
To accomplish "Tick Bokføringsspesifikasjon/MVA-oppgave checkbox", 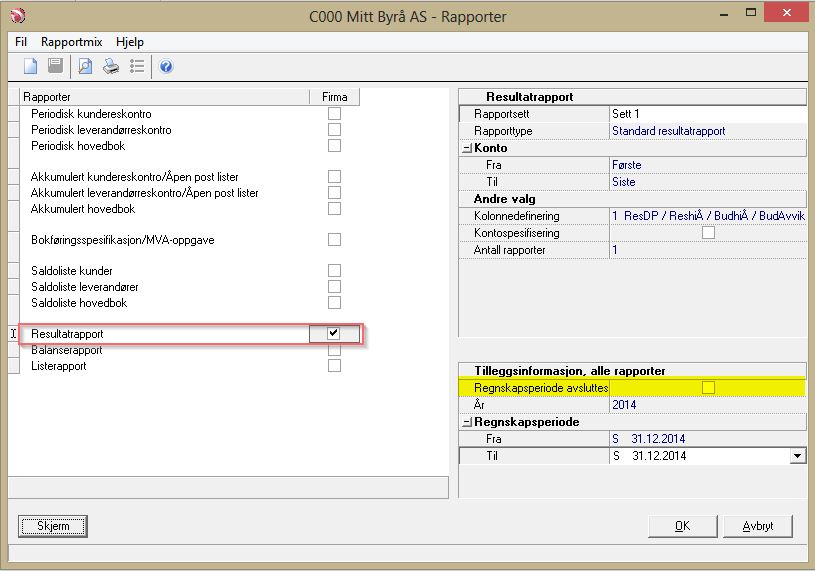I will click(x=334, y=240).
